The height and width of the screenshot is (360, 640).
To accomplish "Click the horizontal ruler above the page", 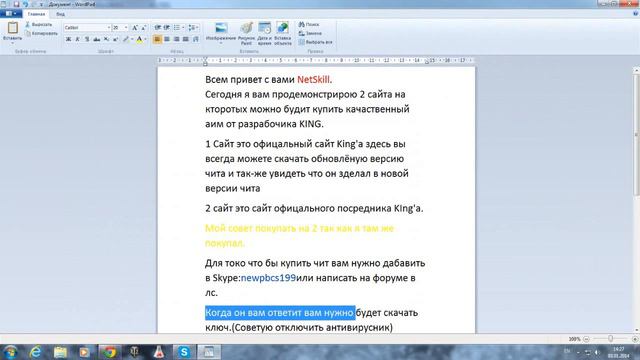I will (316, 60).
